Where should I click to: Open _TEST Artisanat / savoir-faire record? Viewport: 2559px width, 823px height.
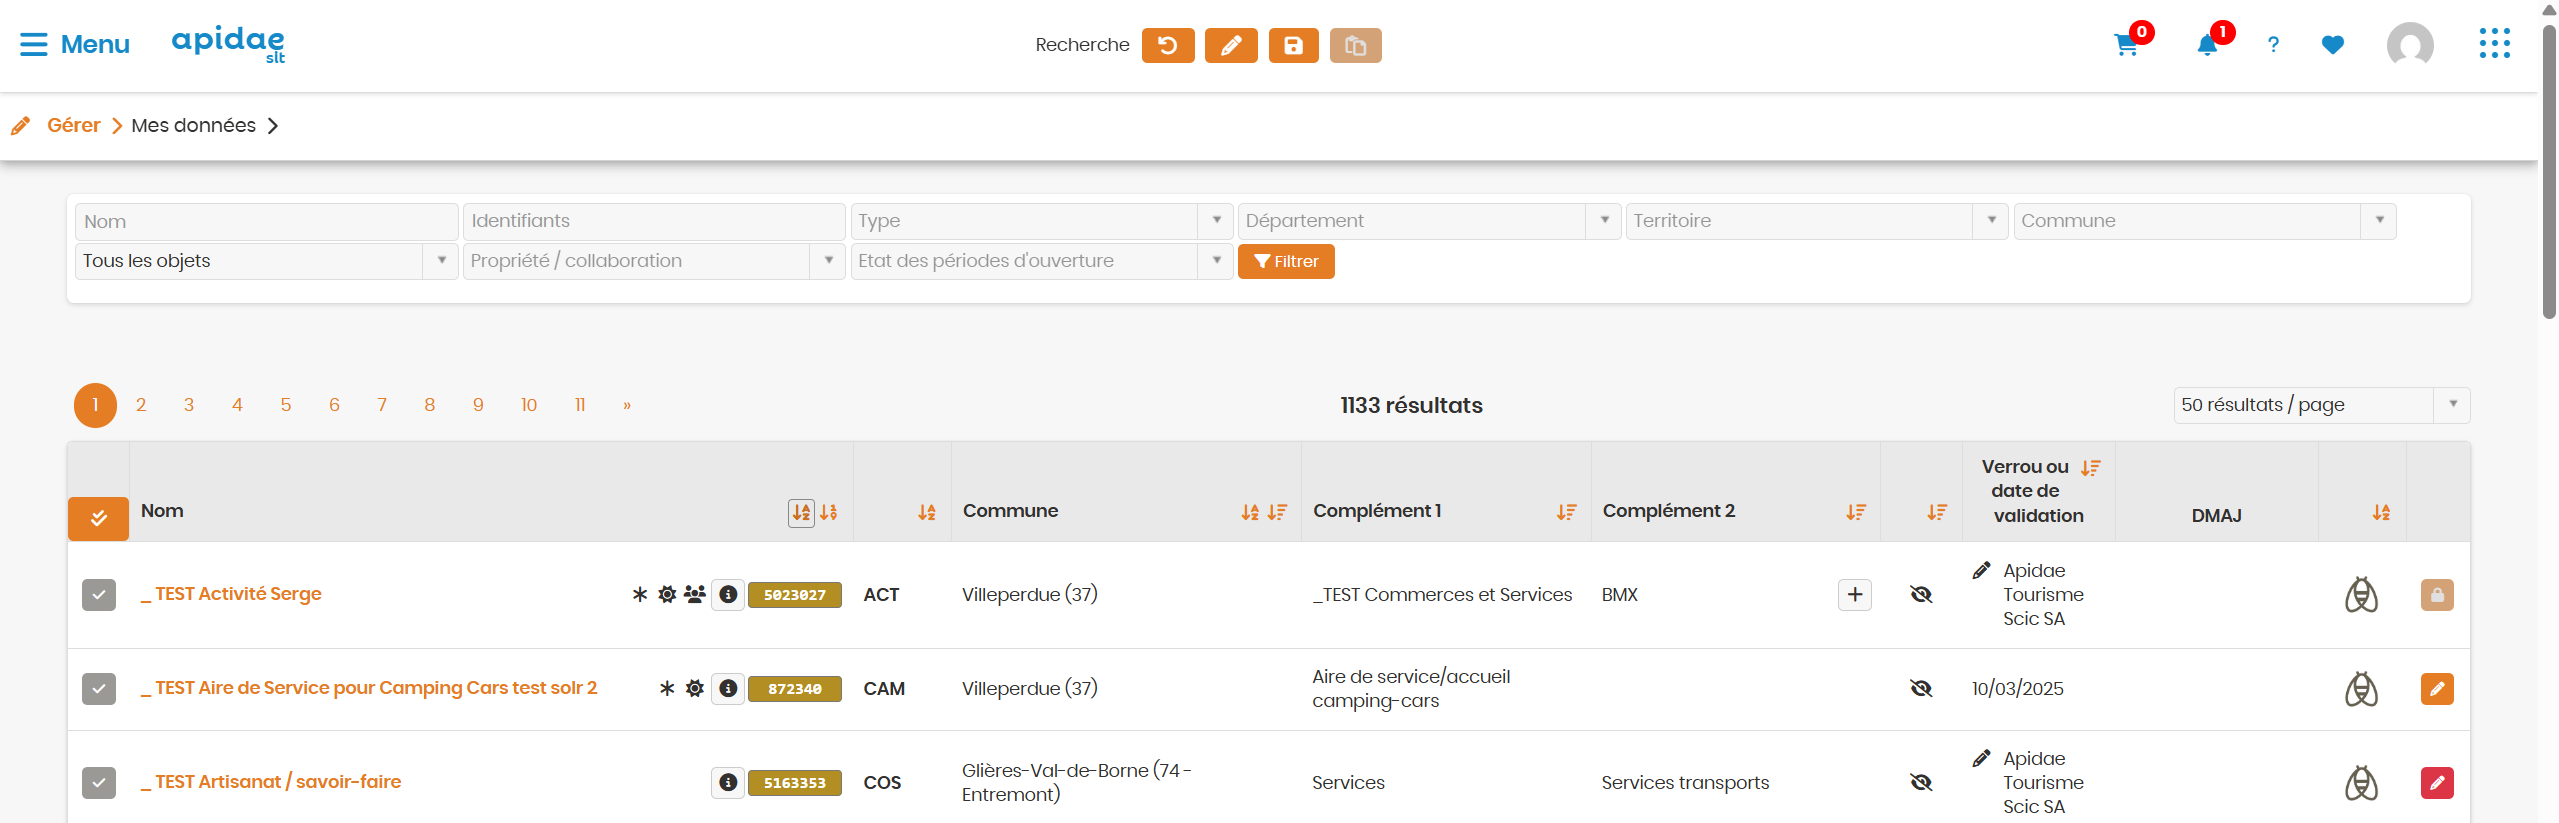(x=271, y=782)
